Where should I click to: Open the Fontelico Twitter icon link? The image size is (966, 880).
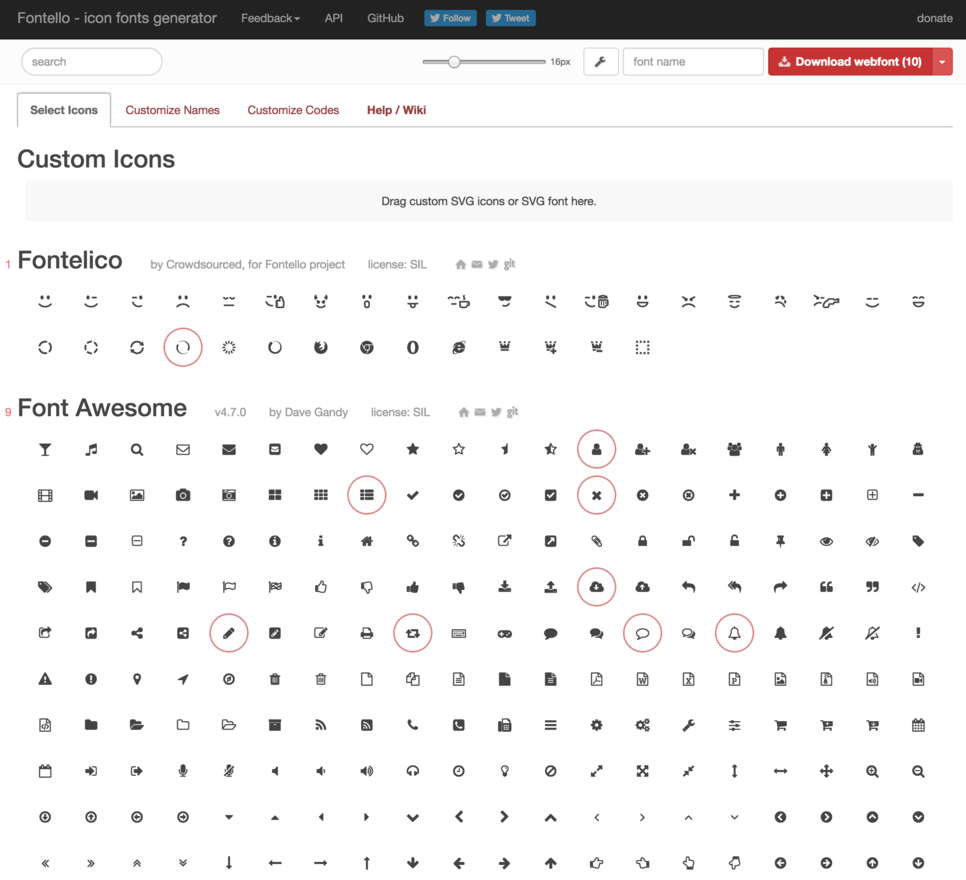click(493, 264)
